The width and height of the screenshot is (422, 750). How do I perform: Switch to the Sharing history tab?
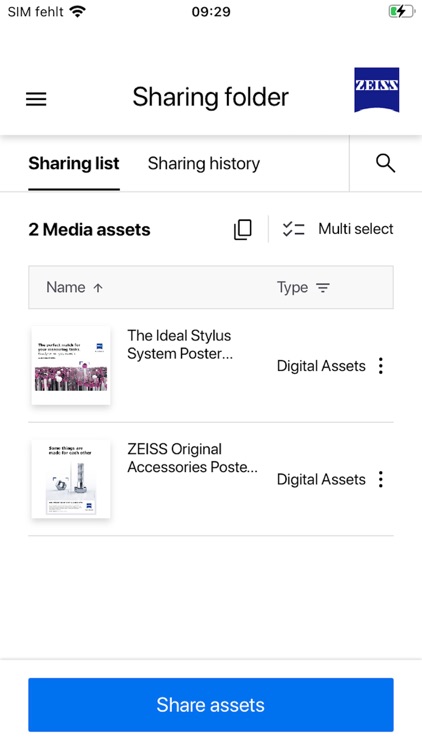click(204, 164)
